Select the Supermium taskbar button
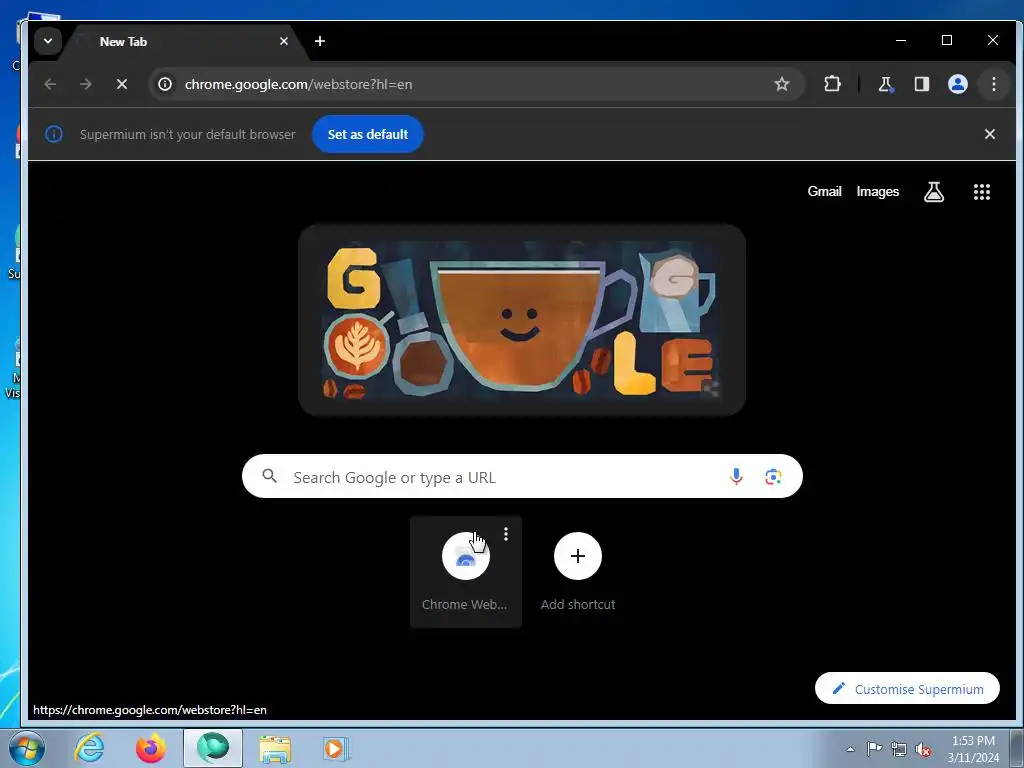Viewport: 1024px width, 768px height. pos(213,748)
